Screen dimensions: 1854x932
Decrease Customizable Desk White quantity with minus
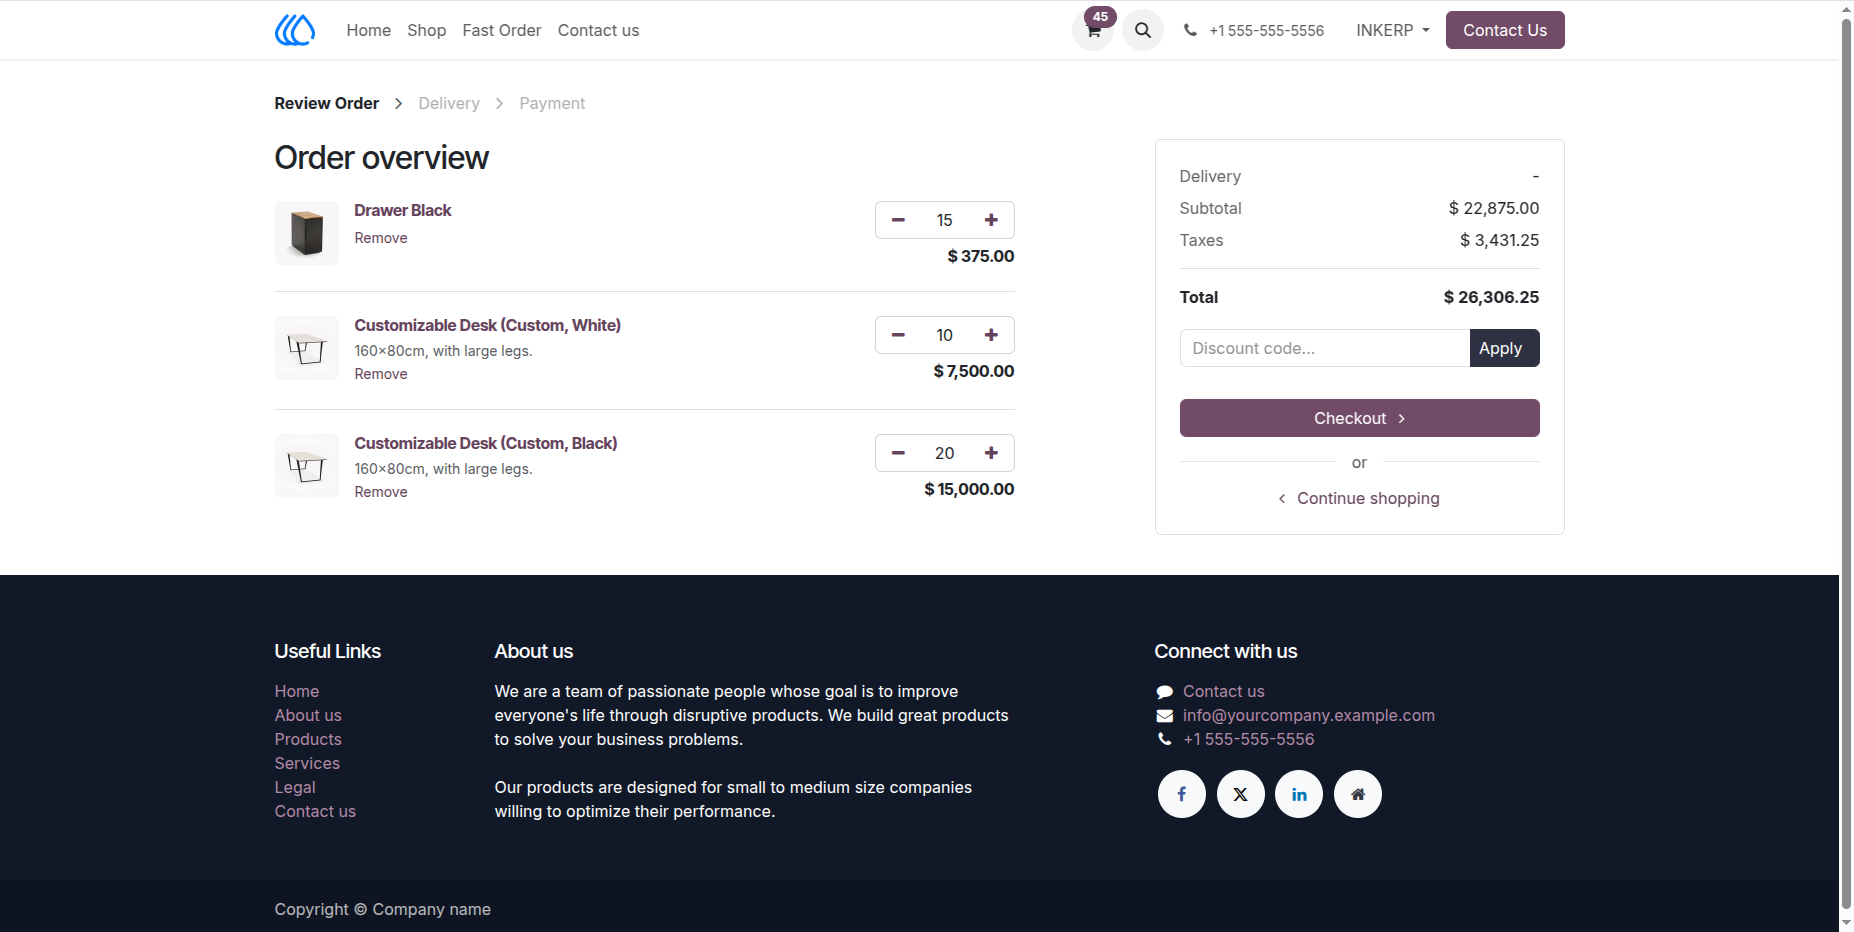(x=898, y=335)
